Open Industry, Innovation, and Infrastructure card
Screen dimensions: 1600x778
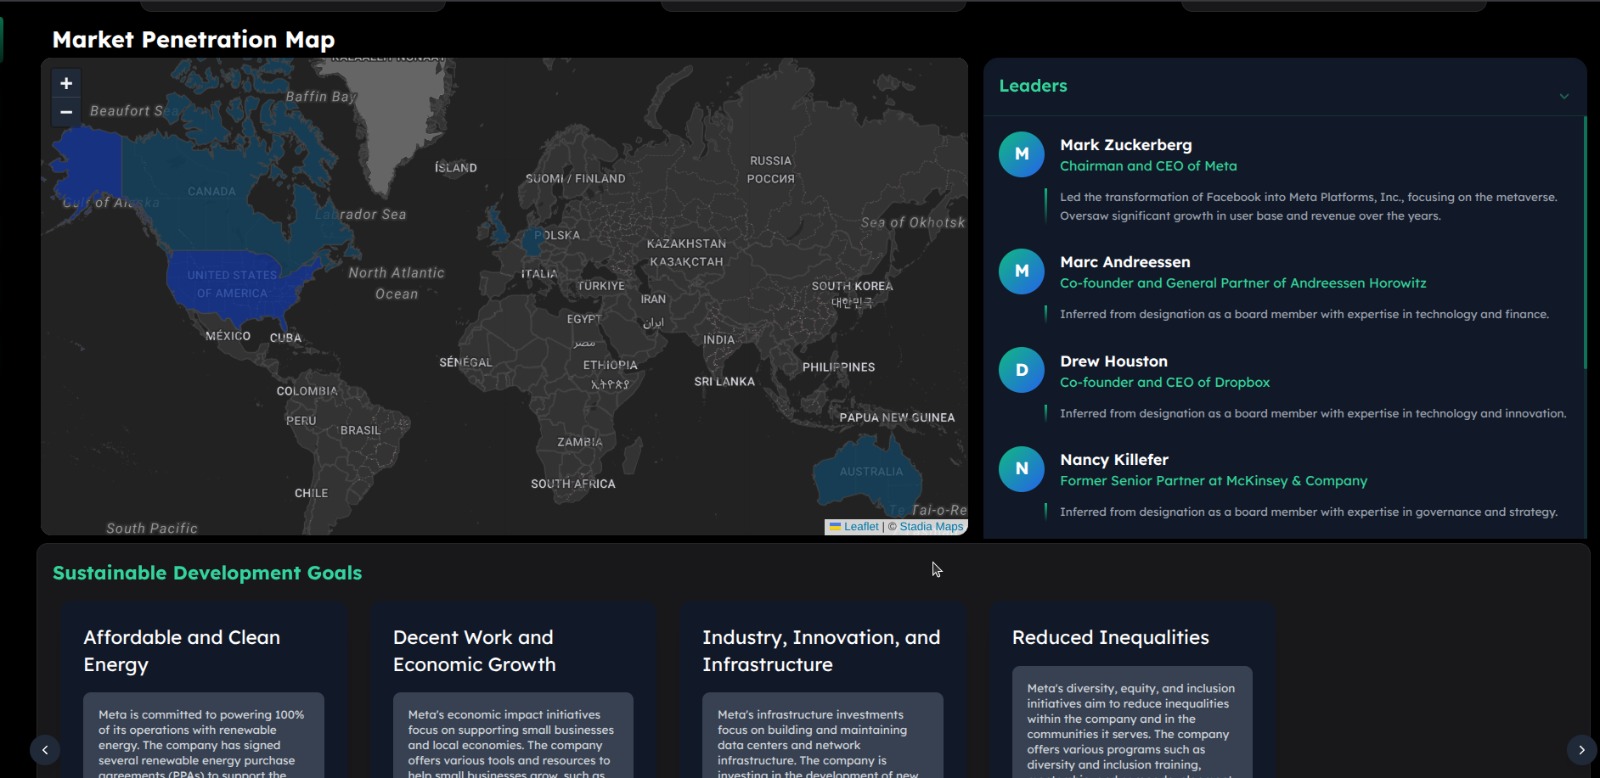822,690
